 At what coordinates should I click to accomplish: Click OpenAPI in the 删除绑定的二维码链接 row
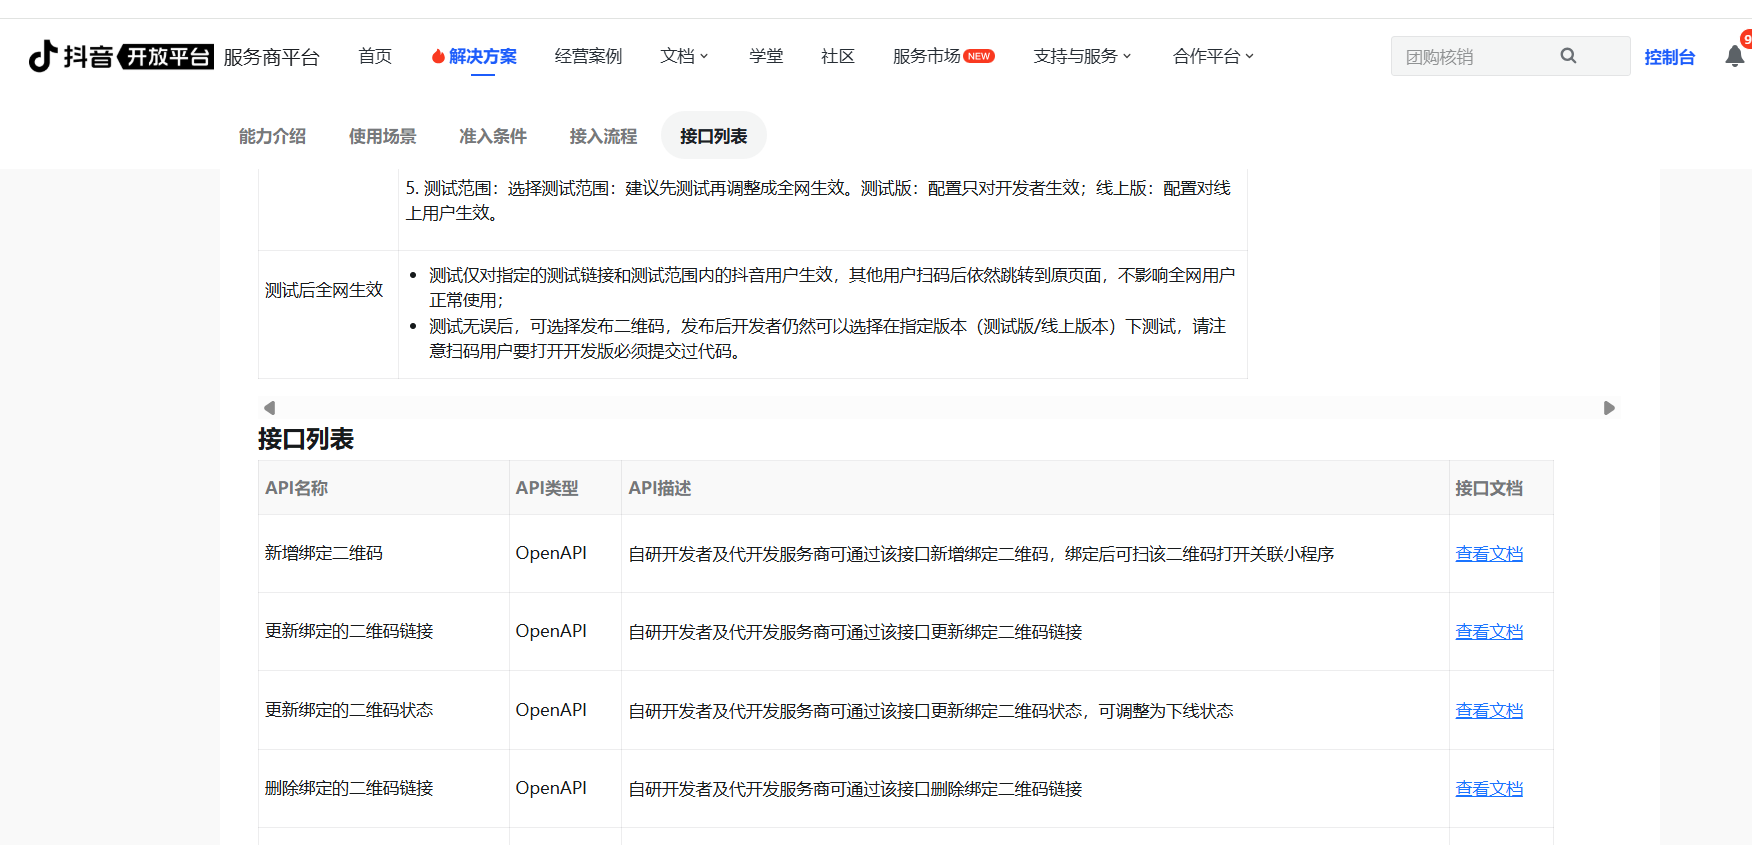[x=551, y=788]
